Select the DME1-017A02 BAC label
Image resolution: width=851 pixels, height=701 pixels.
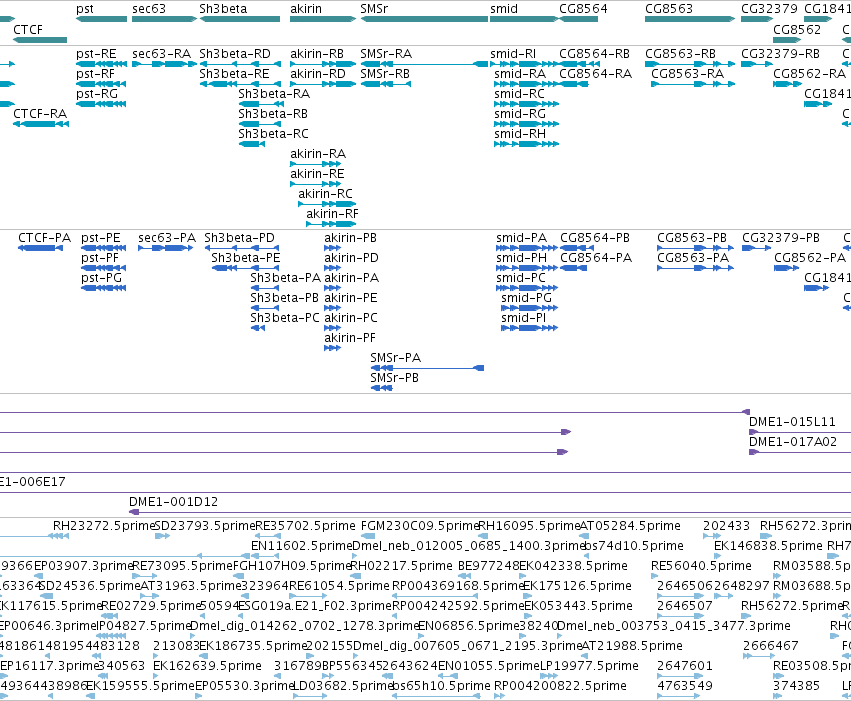click(792, 442)
